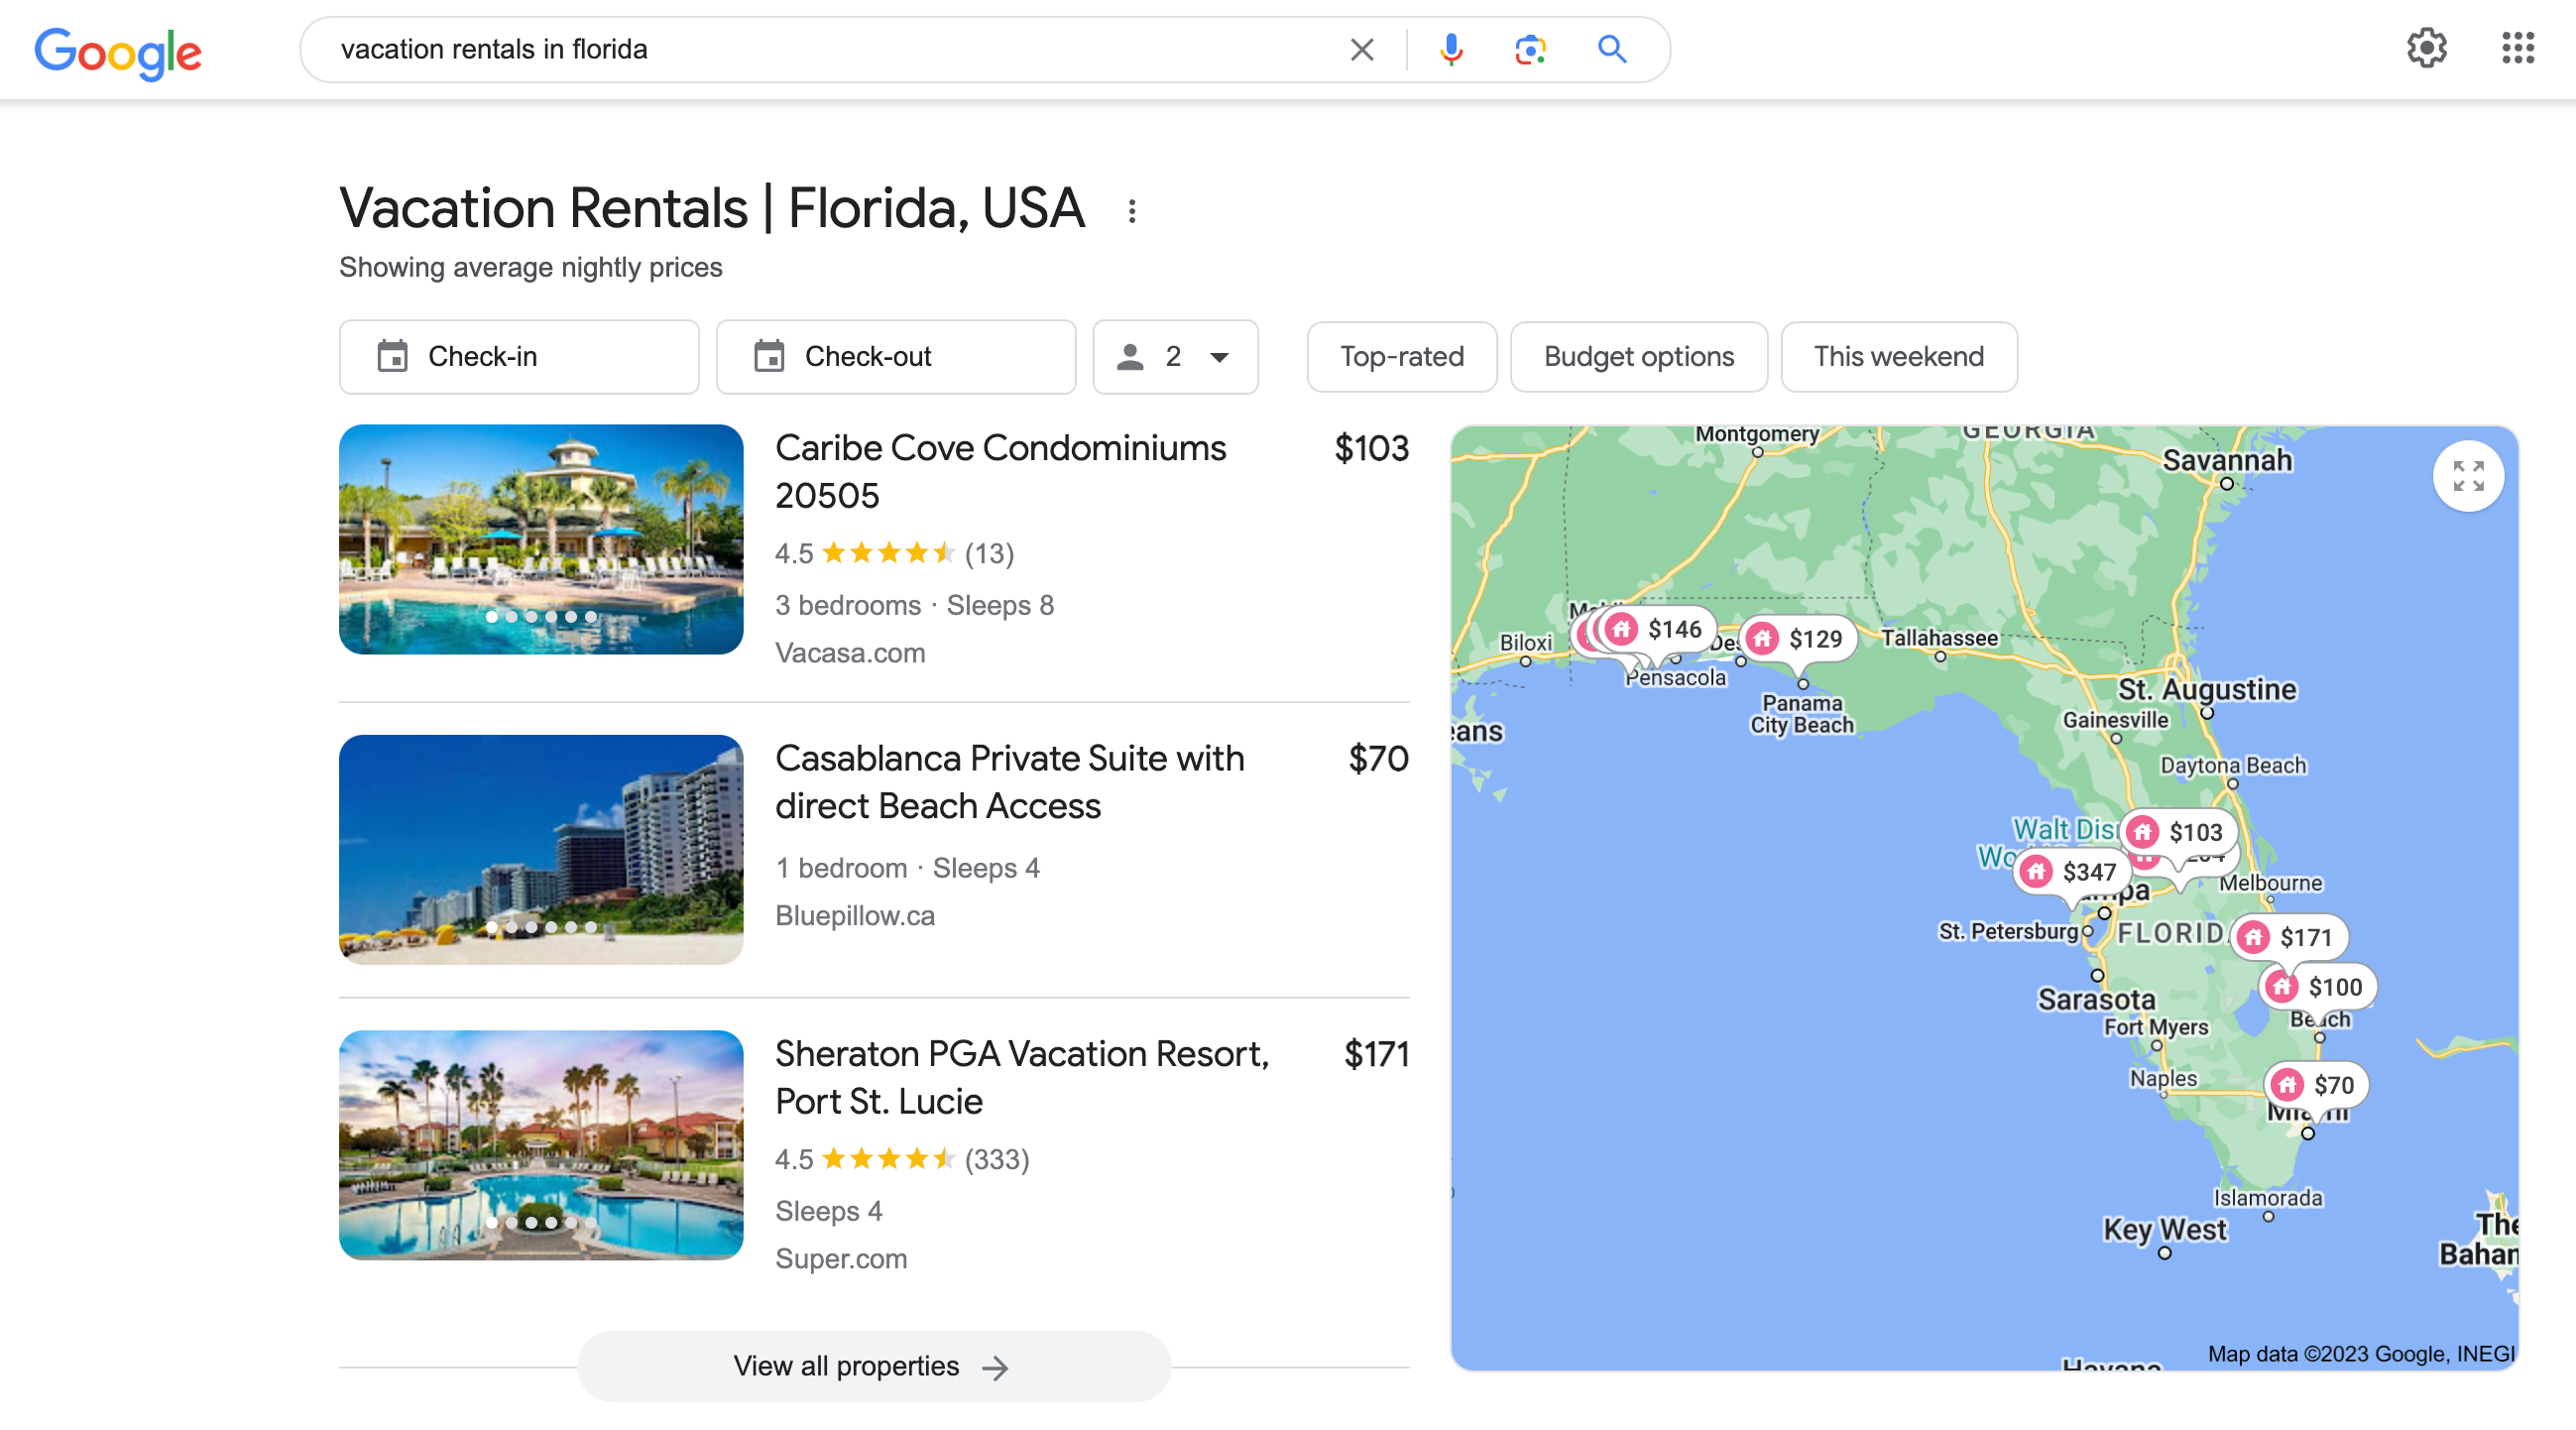
Task: Enable the This weekend filter
Action: (x=1898, y=356)
